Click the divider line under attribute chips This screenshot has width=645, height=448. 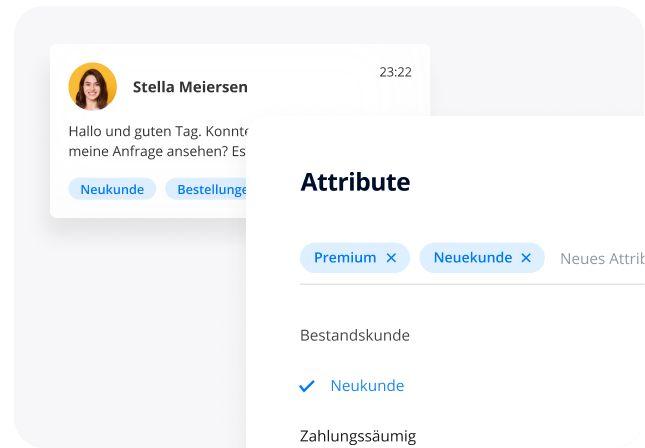pos(472,284)
